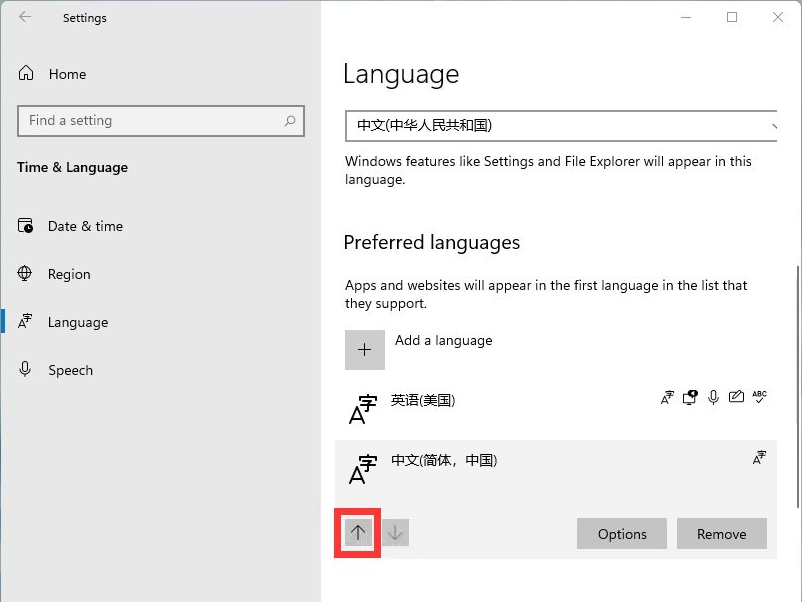Open the Date & time settings page
The image size is (802, 602).
[x=85, y=226]
